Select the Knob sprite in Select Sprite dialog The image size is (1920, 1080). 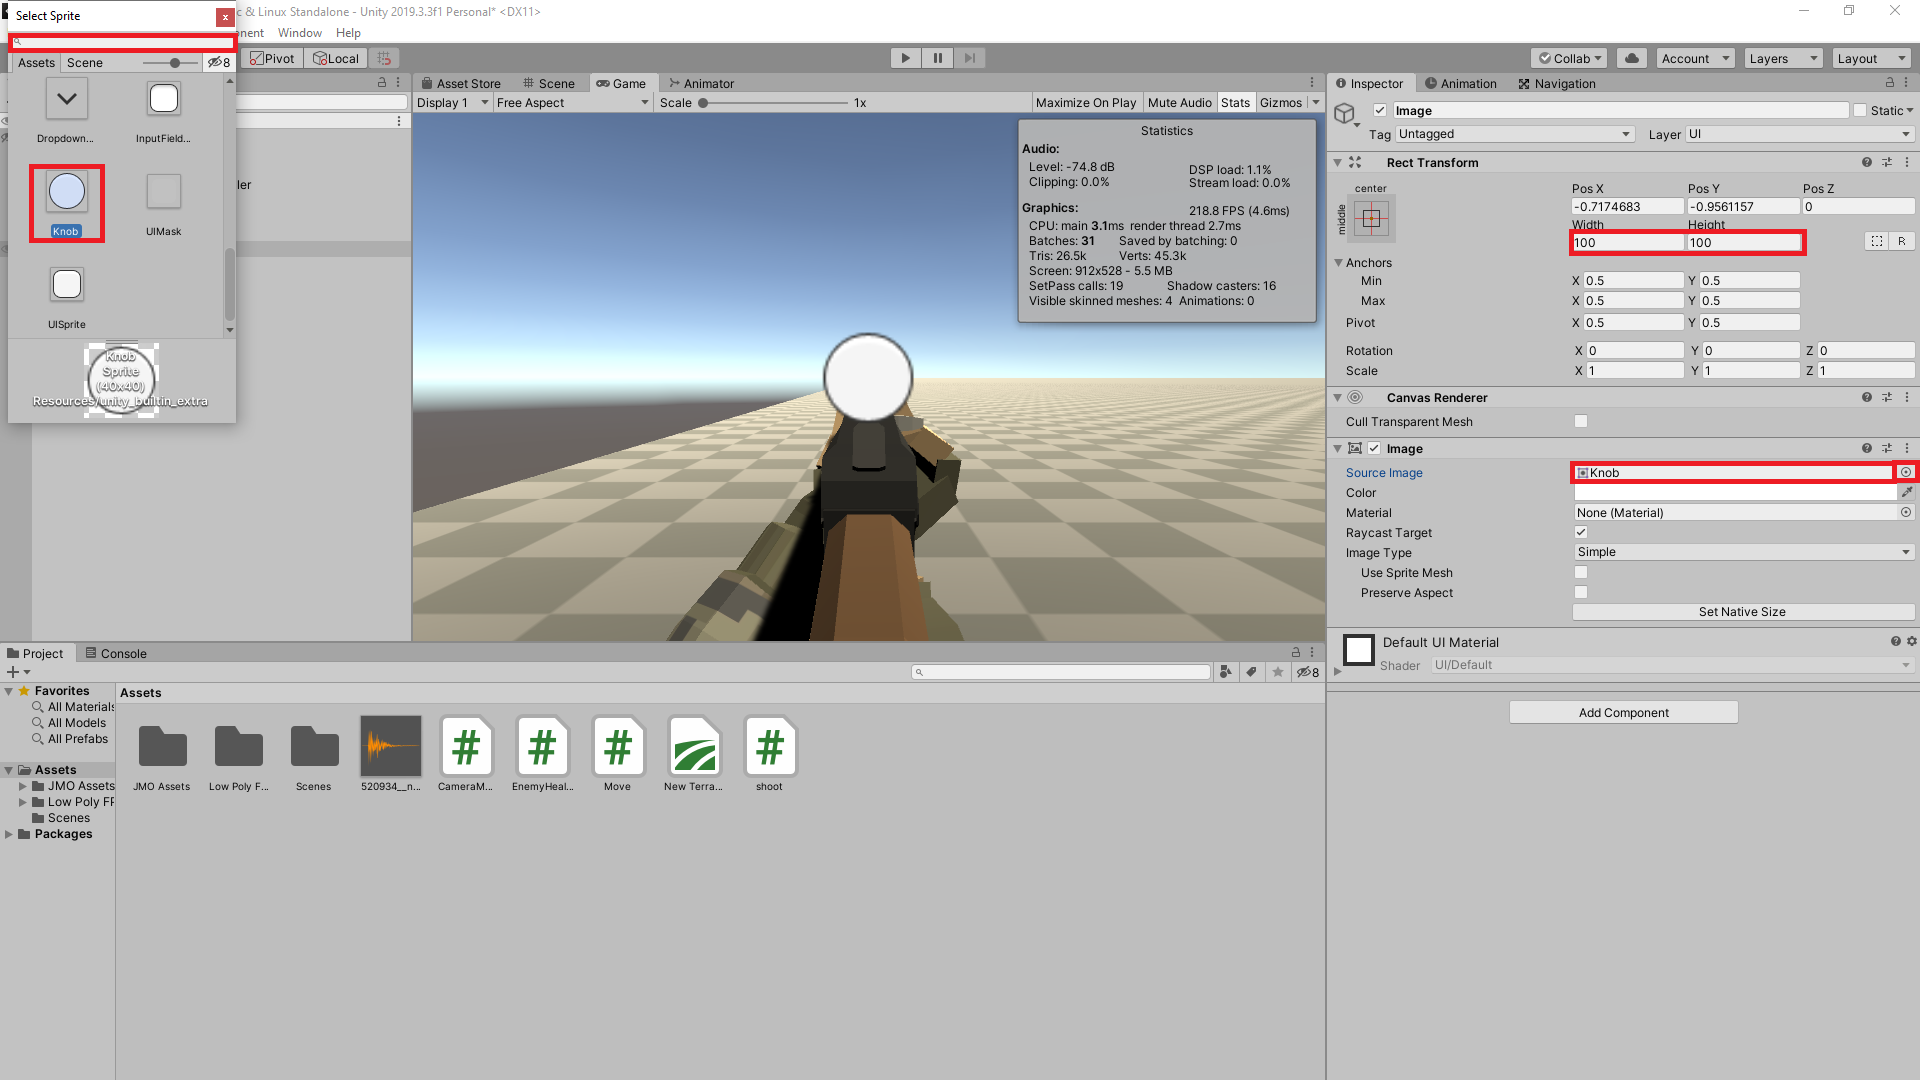coord(66,191)
